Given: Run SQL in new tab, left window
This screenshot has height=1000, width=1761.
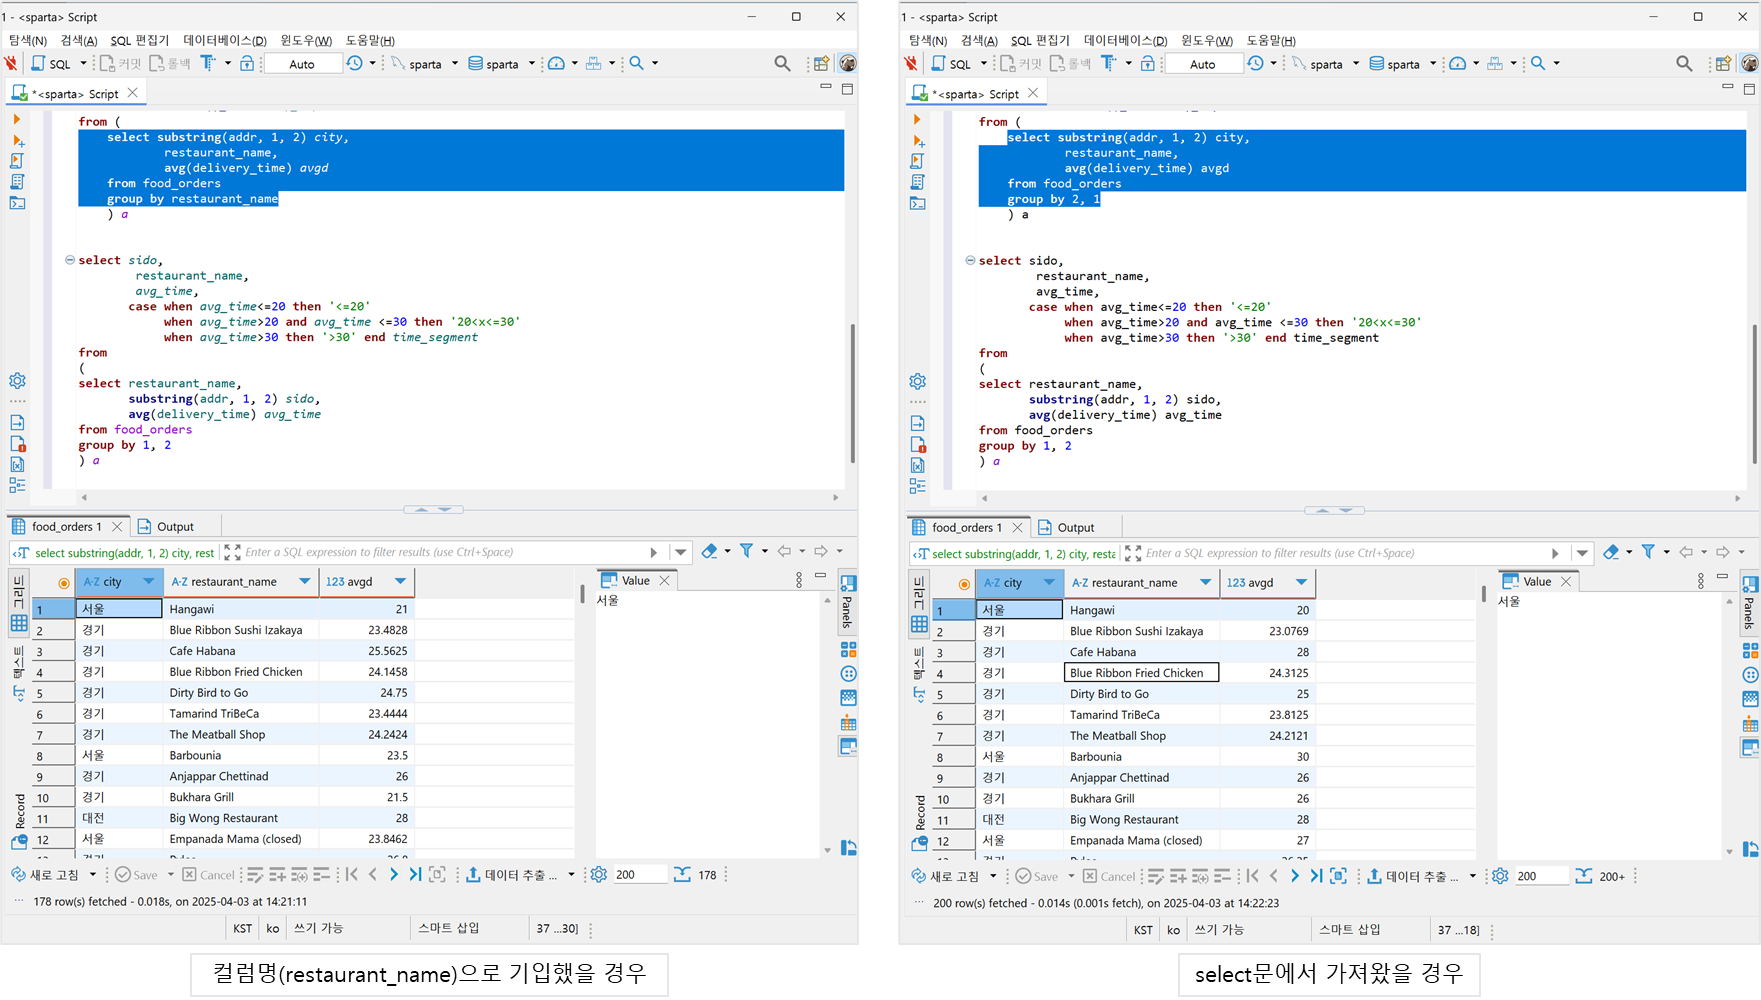Looking at the screenshot, I should pos(18,140).
